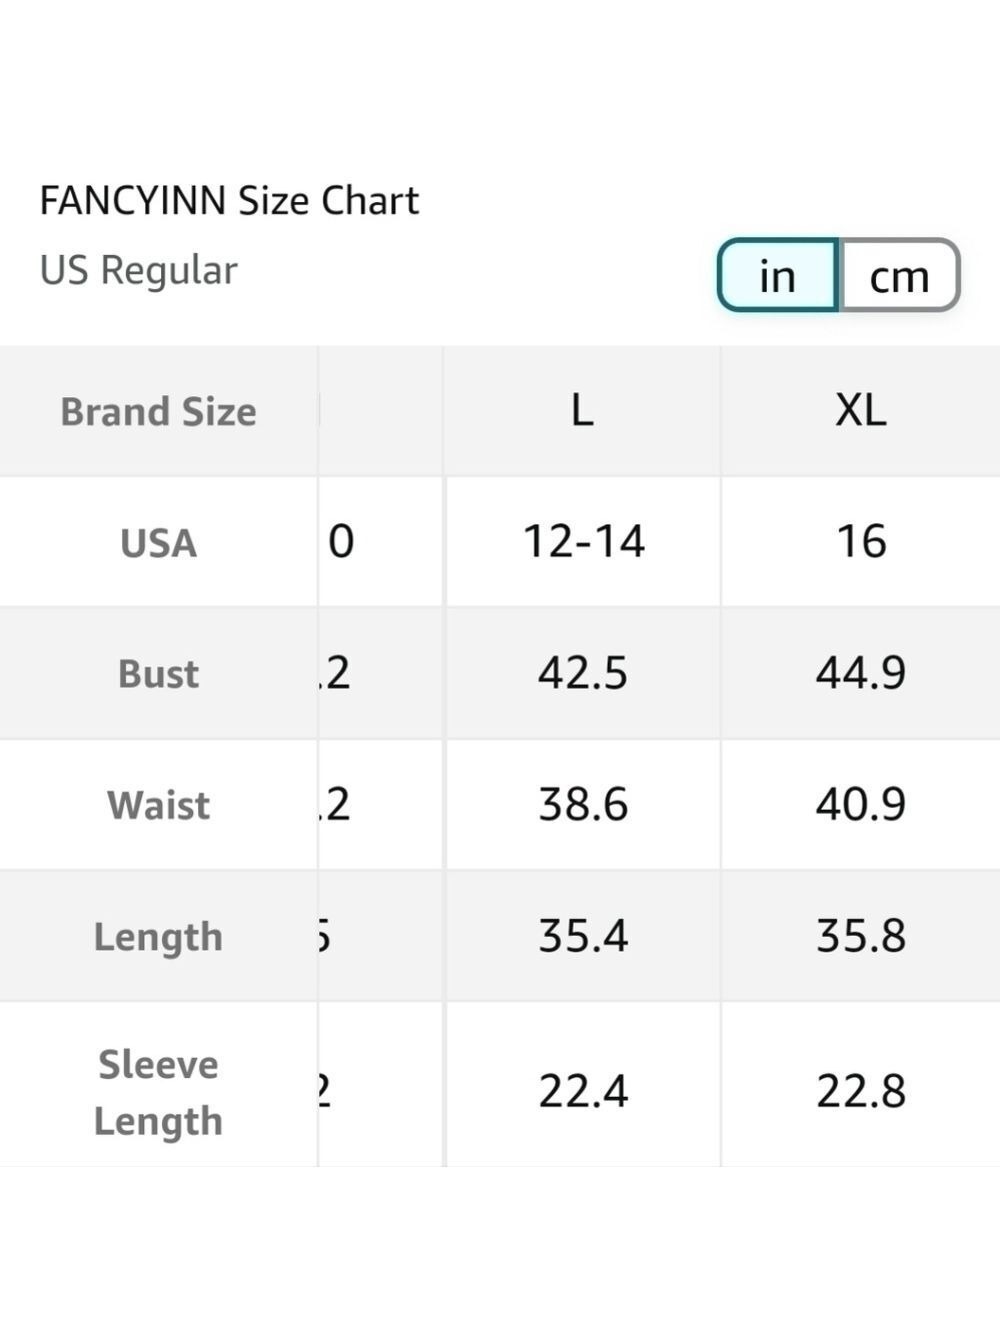Select the 42.5 bust value
Screen dimensions: 1000x1333
coord(583,673)
